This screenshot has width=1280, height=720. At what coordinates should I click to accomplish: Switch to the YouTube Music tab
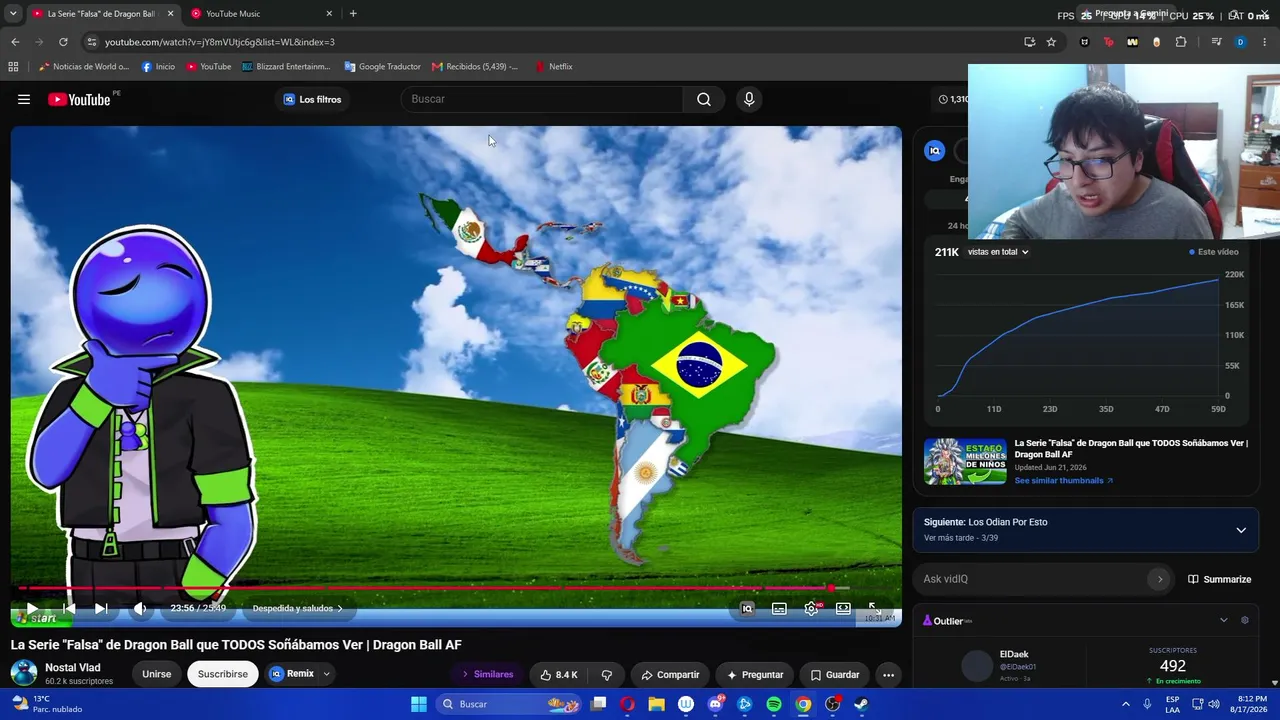260,14
